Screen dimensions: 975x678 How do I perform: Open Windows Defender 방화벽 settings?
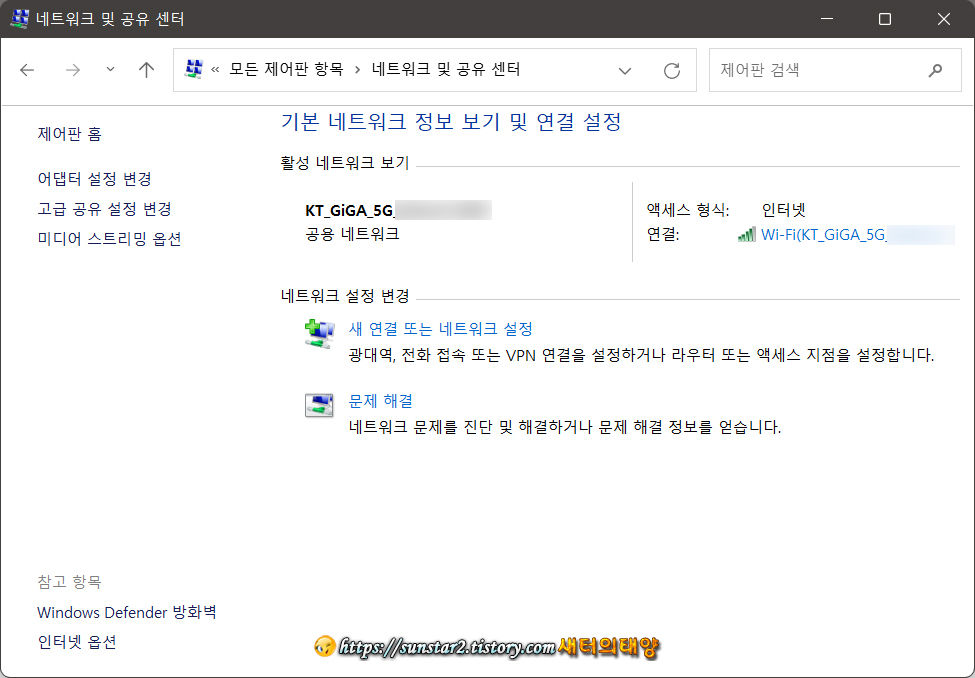pyautogui.click(x=125, y=612)
